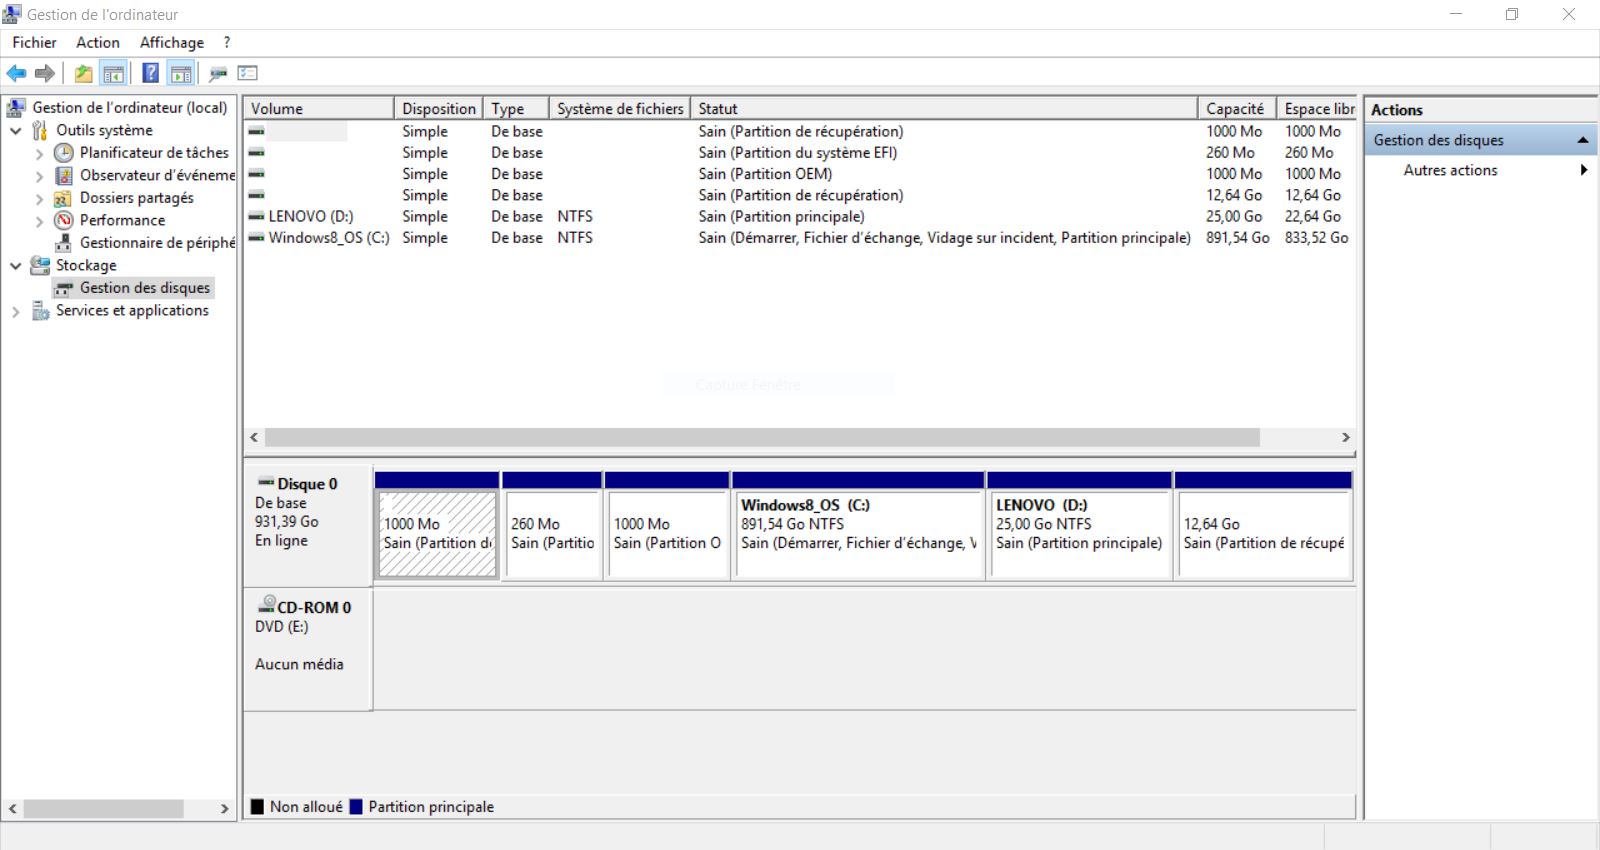1600x850 pixels.
Task: Collapse the Outils système tree node
Action: point(16,130)
